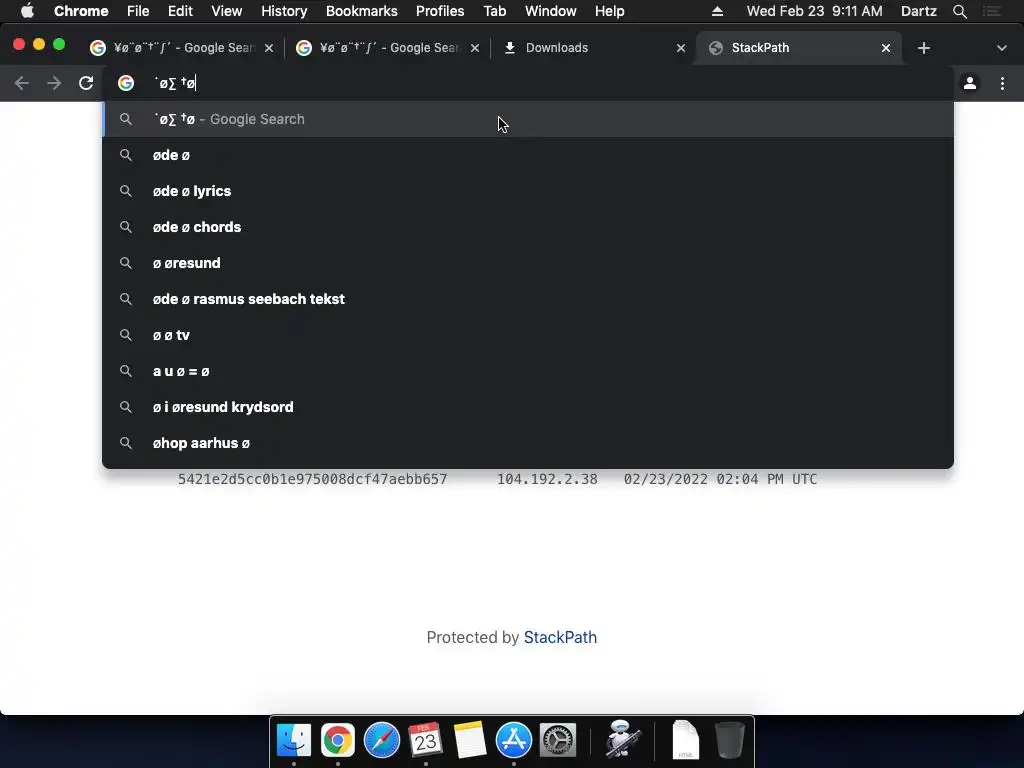The width and height of the screenshot is (1024, 768).
Task: Close the second Google Search tab
Action: [475, 48]
